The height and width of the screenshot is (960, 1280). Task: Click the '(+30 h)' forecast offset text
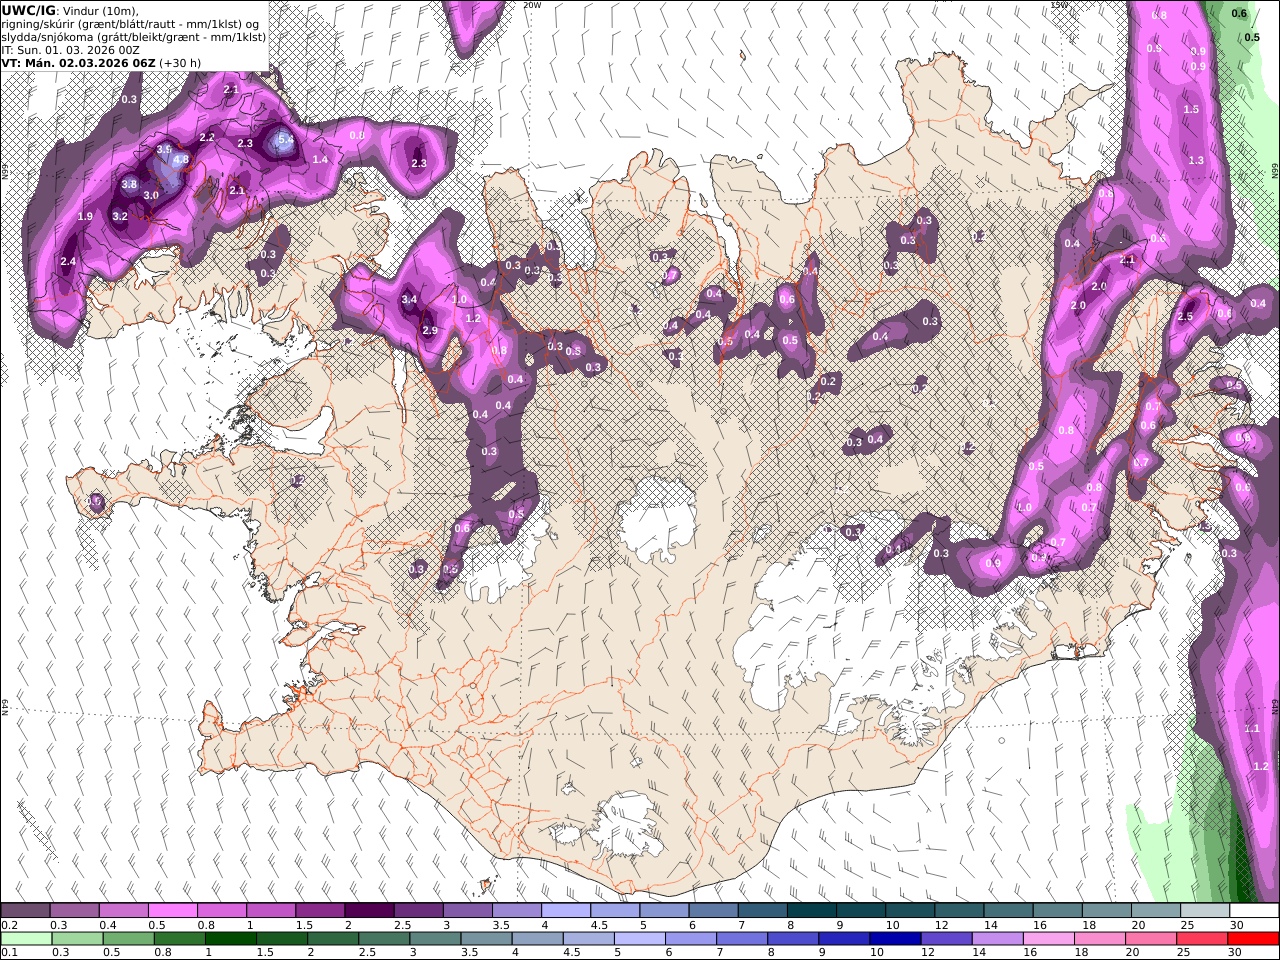[x=180, y=62]
